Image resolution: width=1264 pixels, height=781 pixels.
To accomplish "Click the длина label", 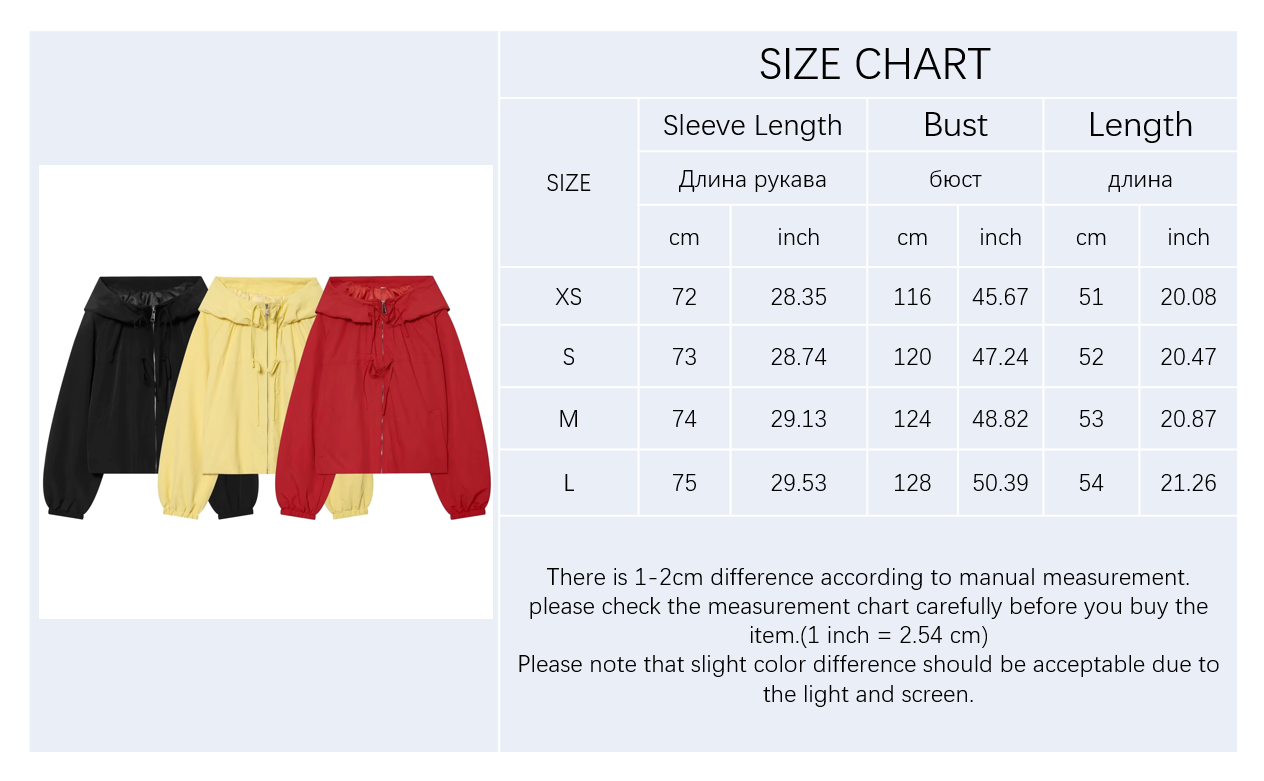I will pos(1140,180).
